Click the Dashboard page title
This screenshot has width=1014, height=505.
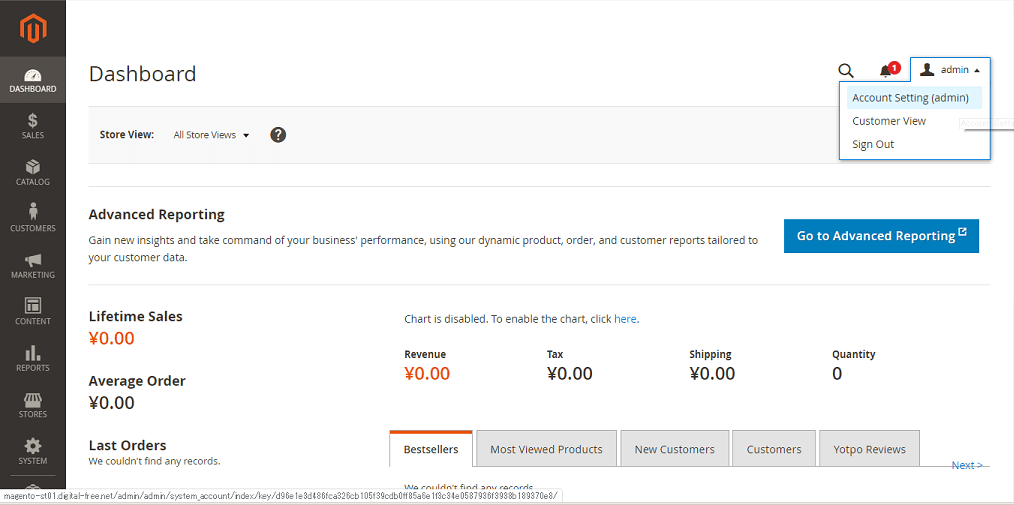142,74
